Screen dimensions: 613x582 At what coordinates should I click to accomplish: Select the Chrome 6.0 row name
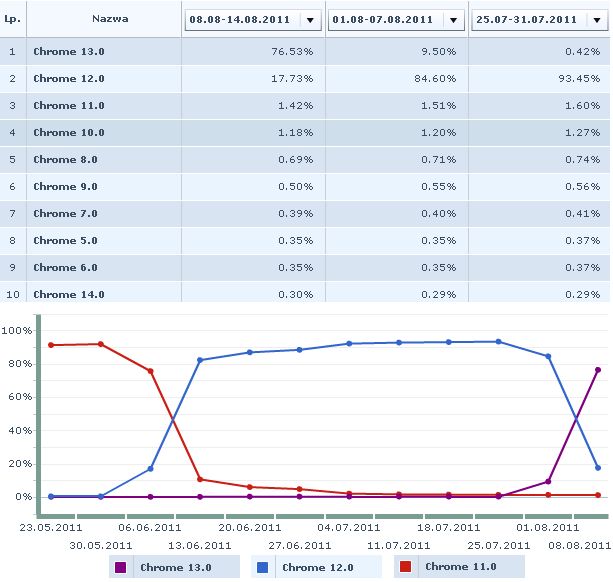(65, 267)
